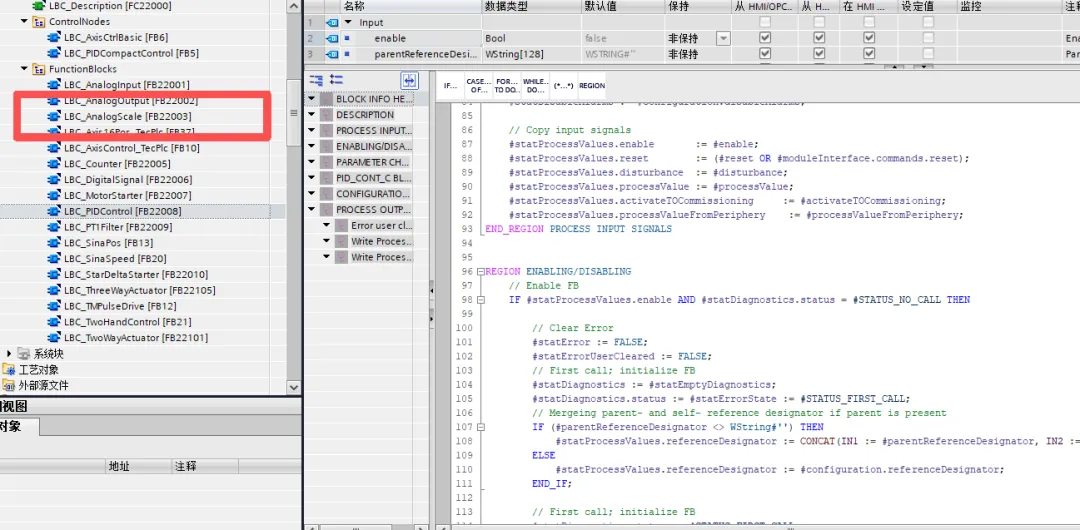Click the LBC_SinaPos block icon
Viewport: 1080px width, 530px height.
point(54,243)
